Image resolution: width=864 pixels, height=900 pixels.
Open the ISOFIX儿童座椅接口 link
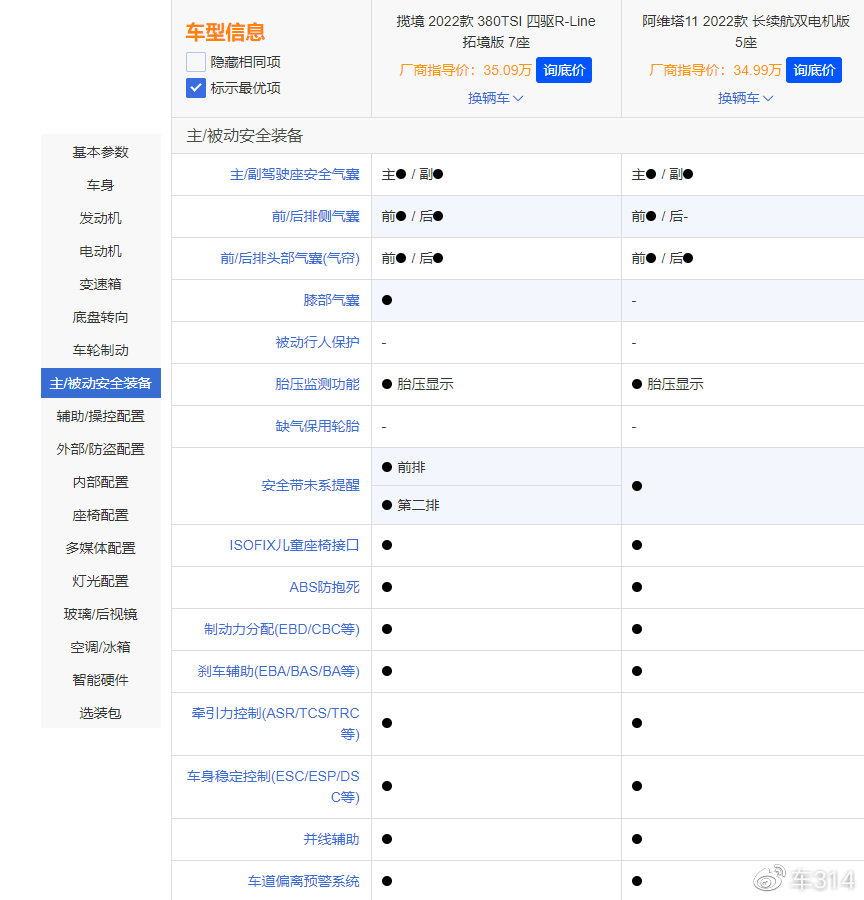click(295, 545)
